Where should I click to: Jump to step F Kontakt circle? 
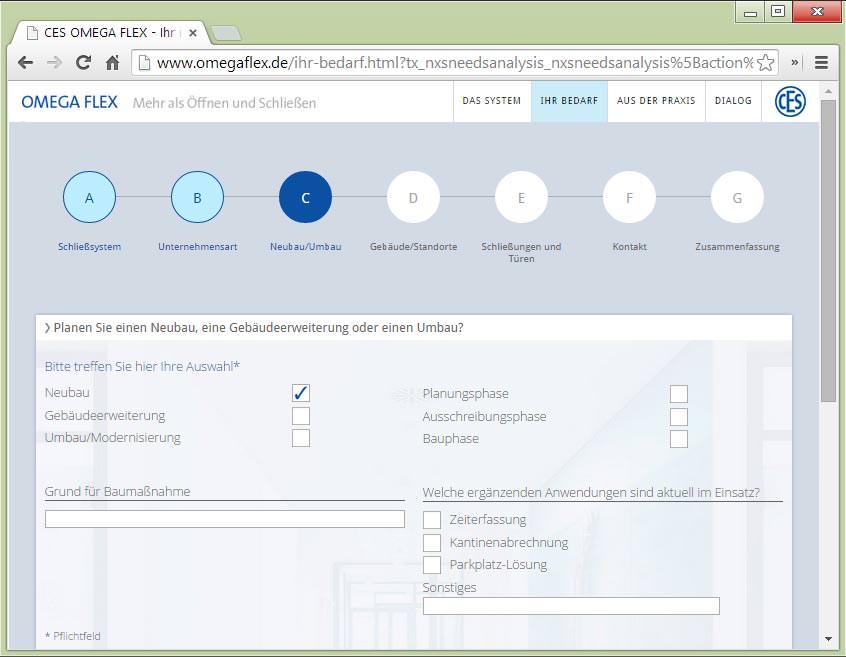tap(629, 197)
